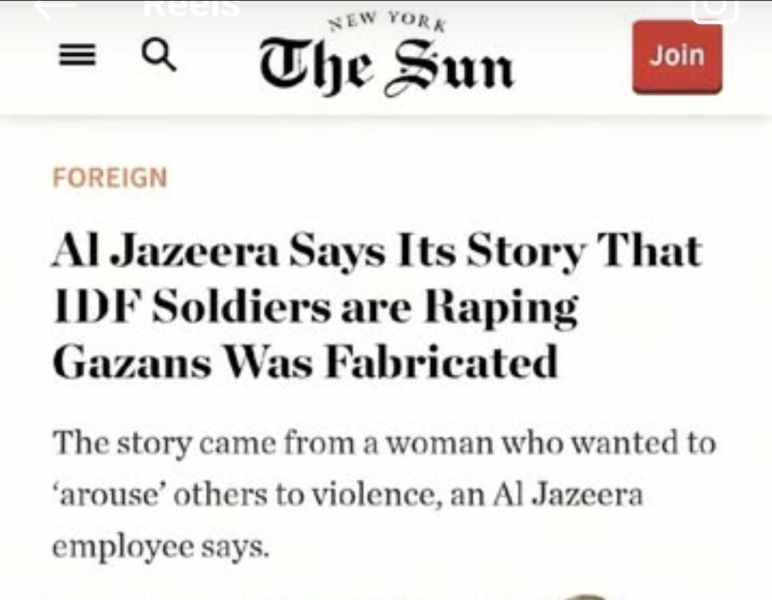Click the summary line 'The story came from'

(x=384, y=443)
